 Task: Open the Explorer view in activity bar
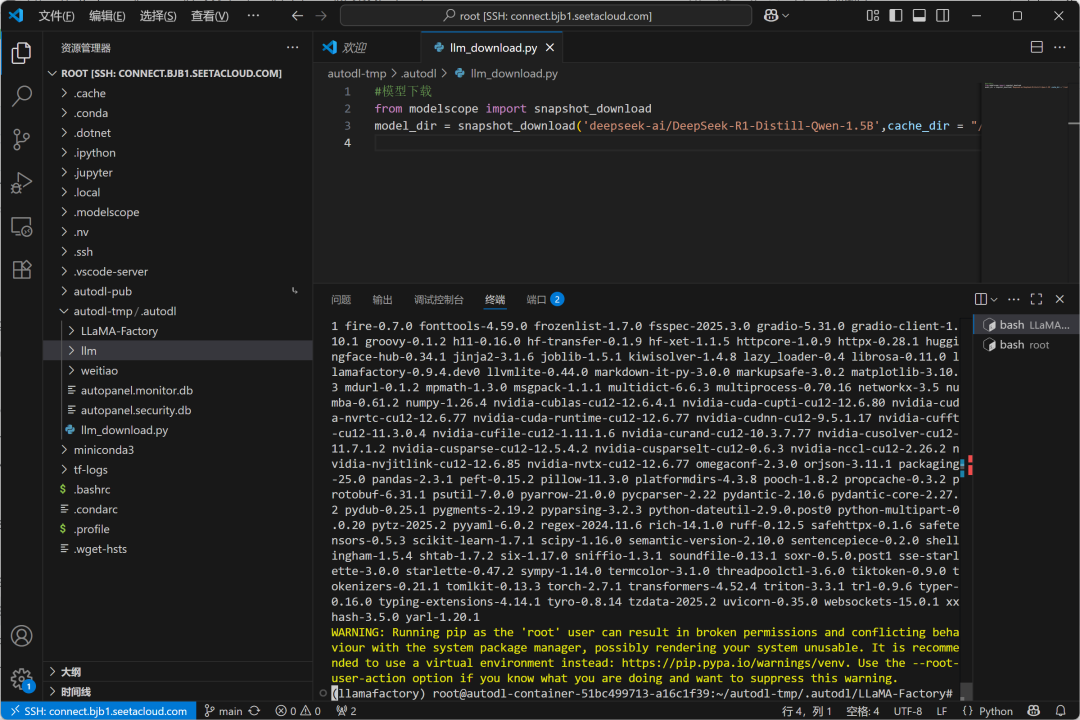tap(21, 53)
